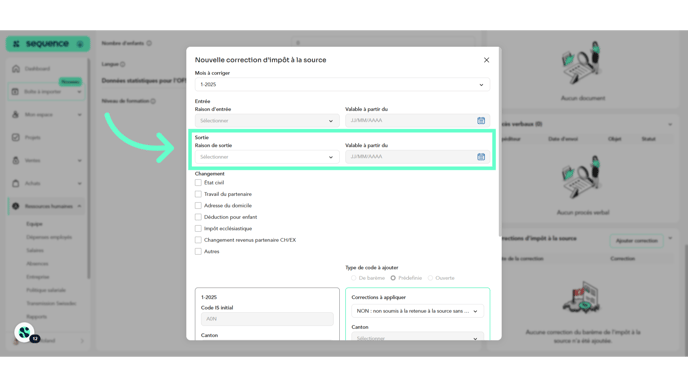
Task: Select the Prédéfinie radio option
Action: (x=393, y=278)
